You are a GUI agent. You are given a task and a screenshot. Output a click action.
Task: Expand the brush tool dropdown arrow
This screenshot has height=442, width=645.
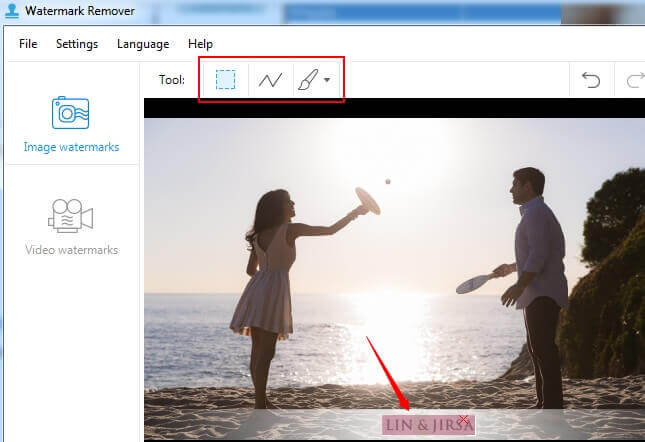[327, 80]
